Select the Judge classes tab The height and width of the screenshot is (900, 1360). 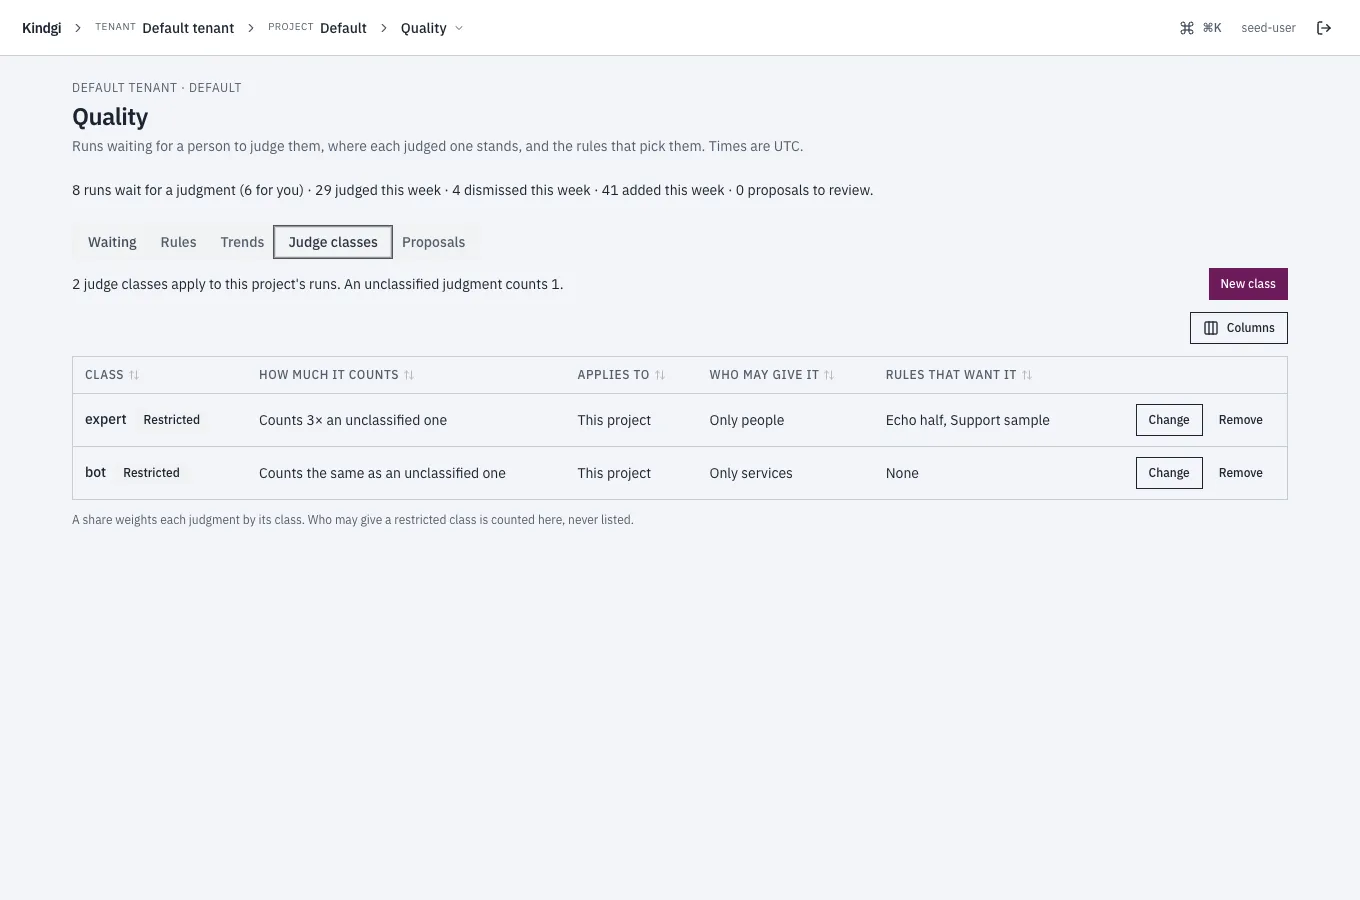click(333, 242)
